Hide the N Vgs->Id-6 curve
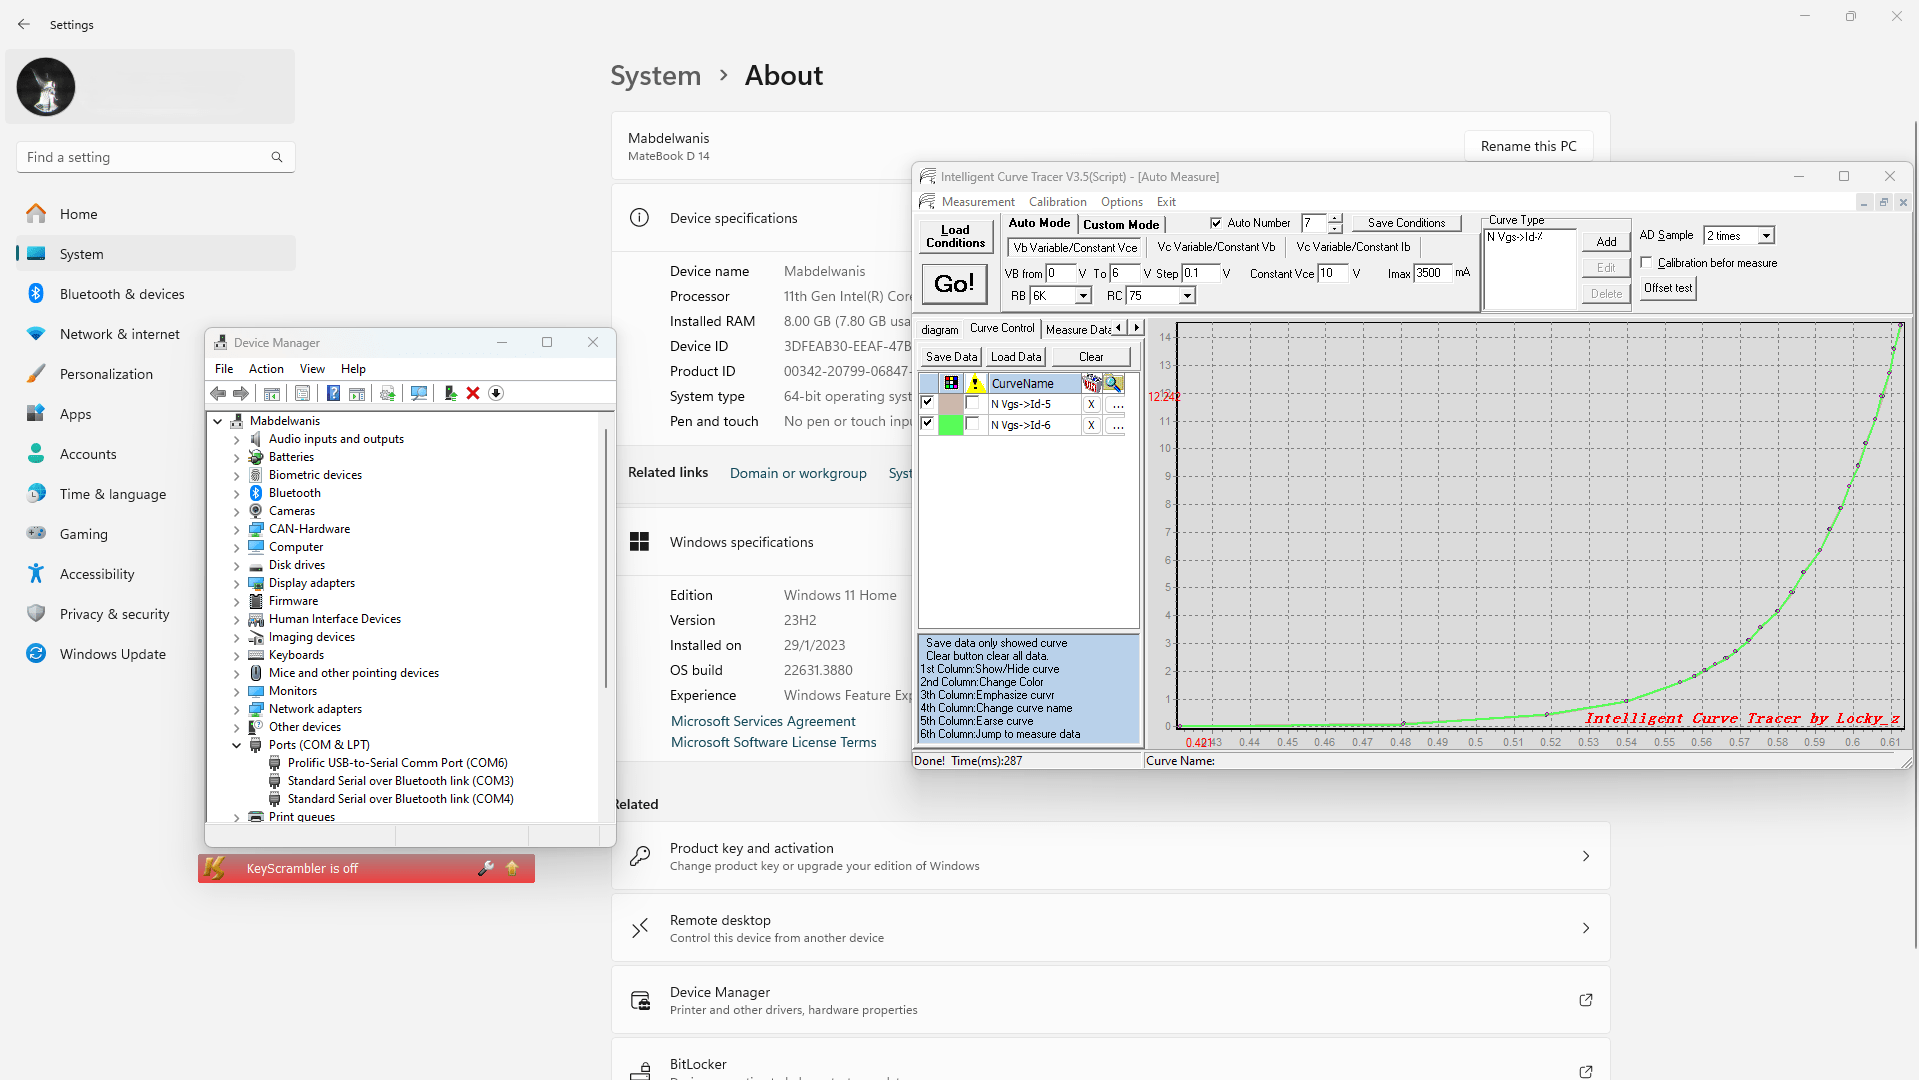This screenshot has height=1080, width=1919. (x=928, y=423)
